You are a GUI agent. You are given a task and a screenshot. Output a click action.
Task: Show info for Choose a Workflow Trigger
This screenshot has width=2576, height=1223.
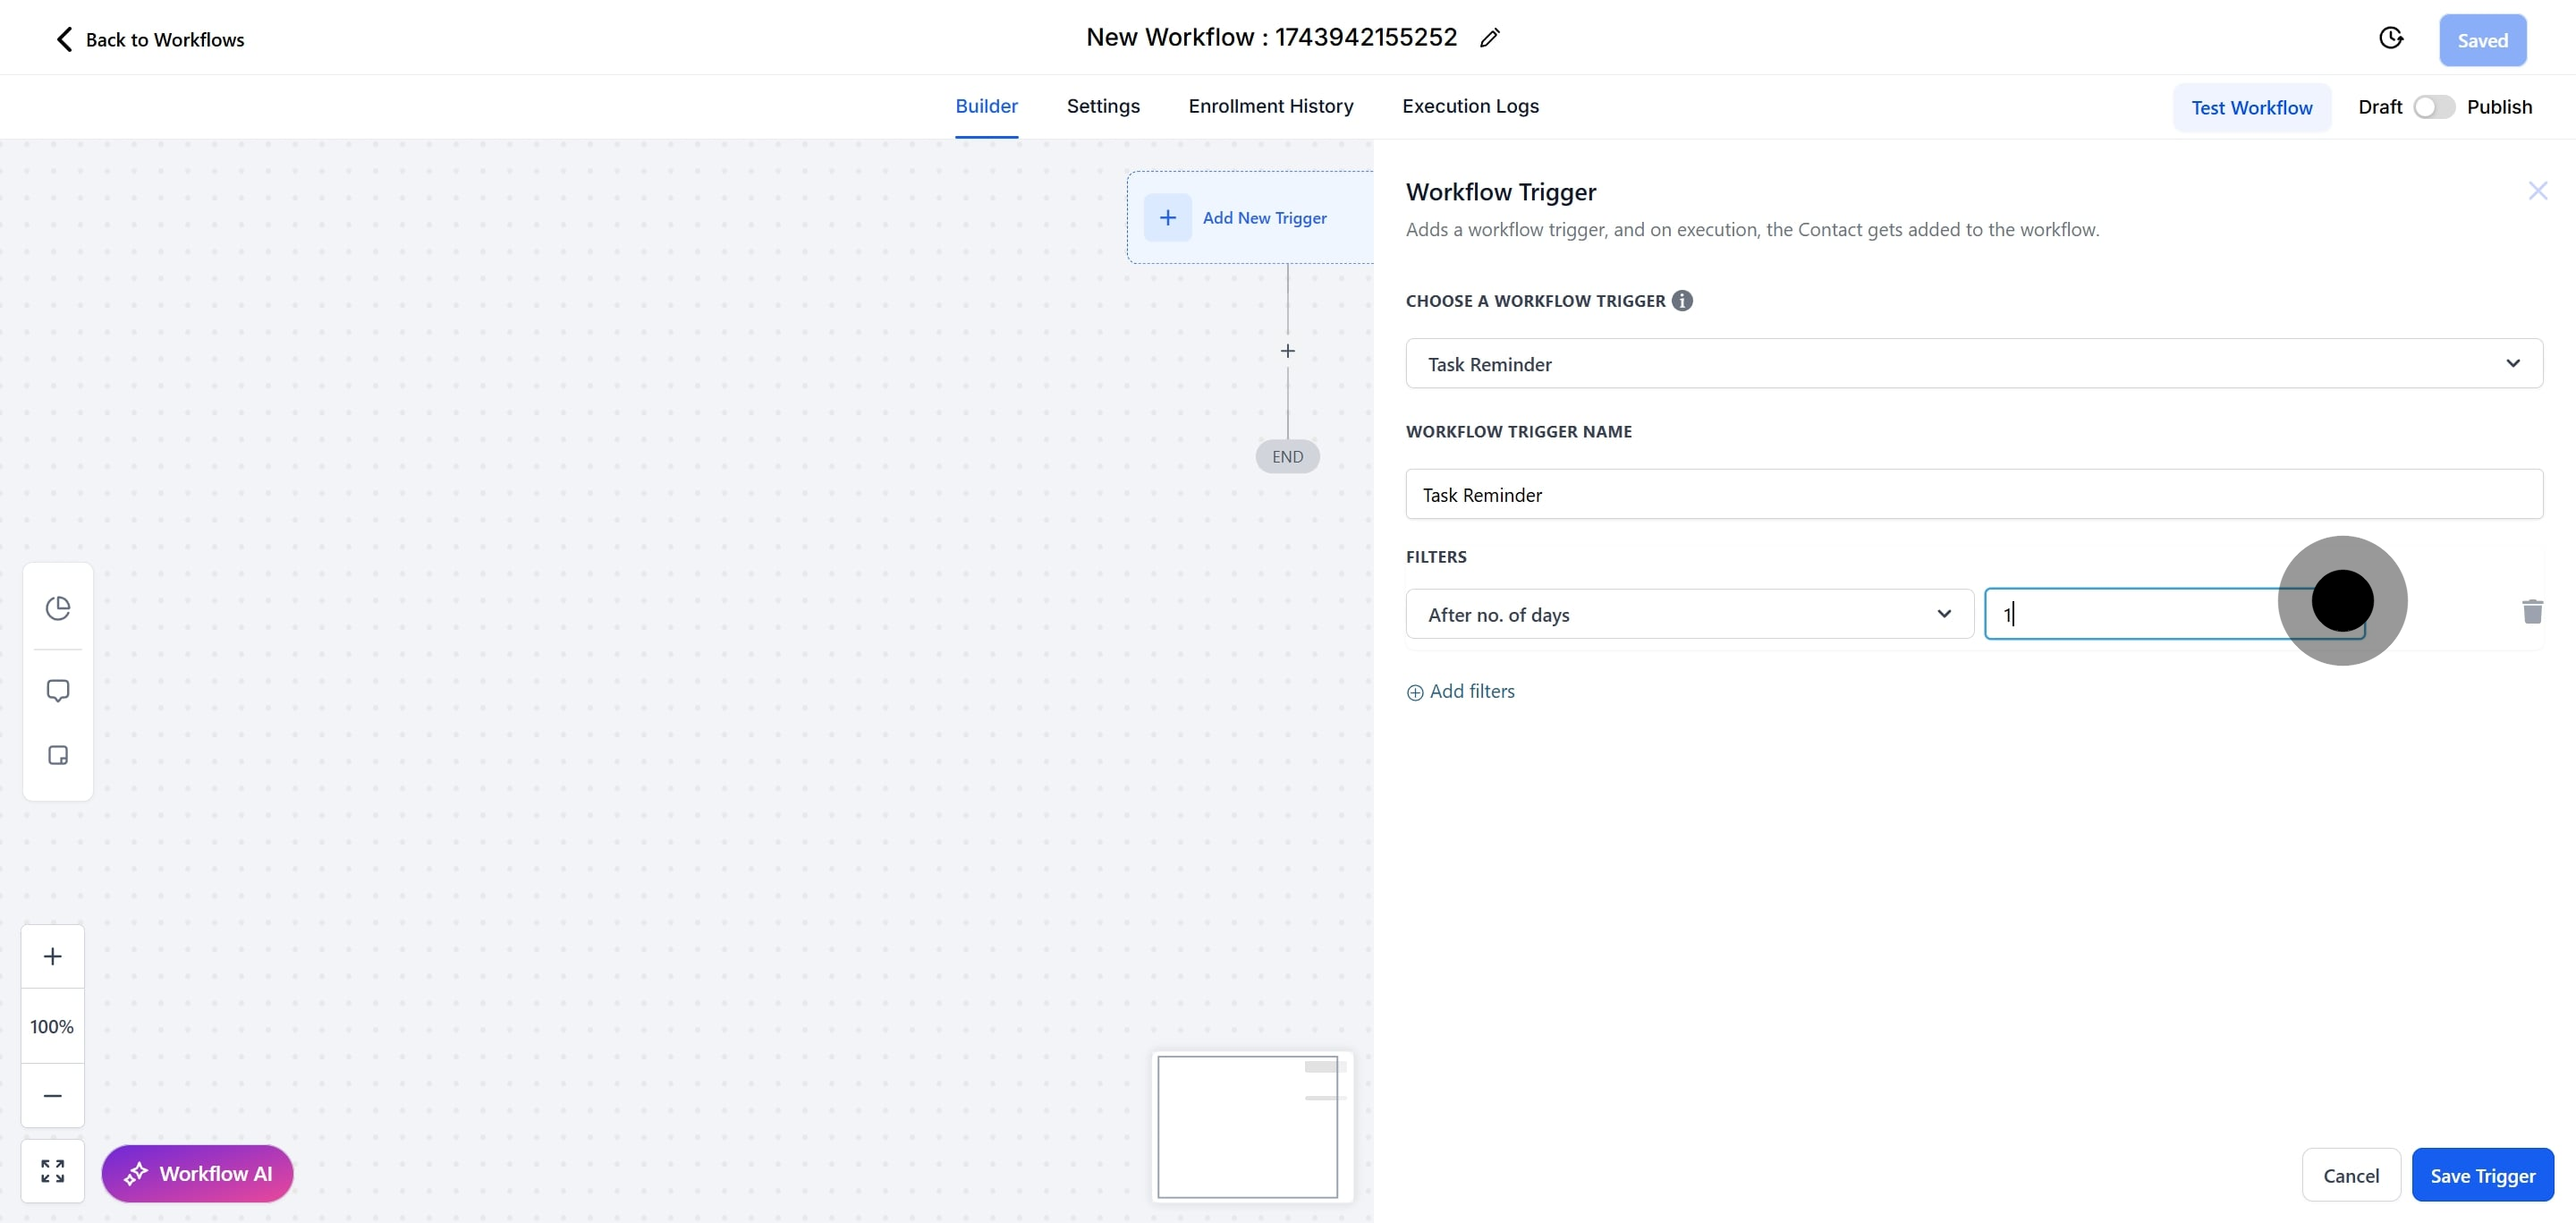1682,300
